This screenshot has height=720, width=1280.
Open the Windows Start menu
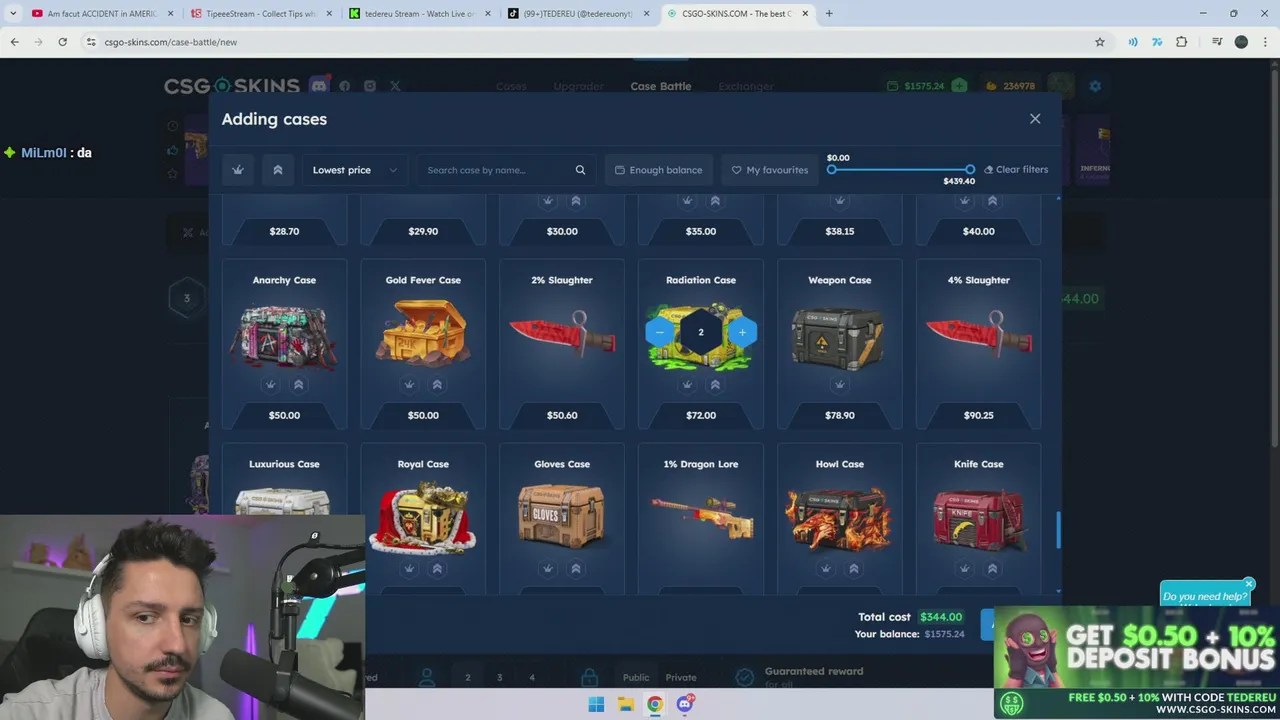tap(596, 705)
